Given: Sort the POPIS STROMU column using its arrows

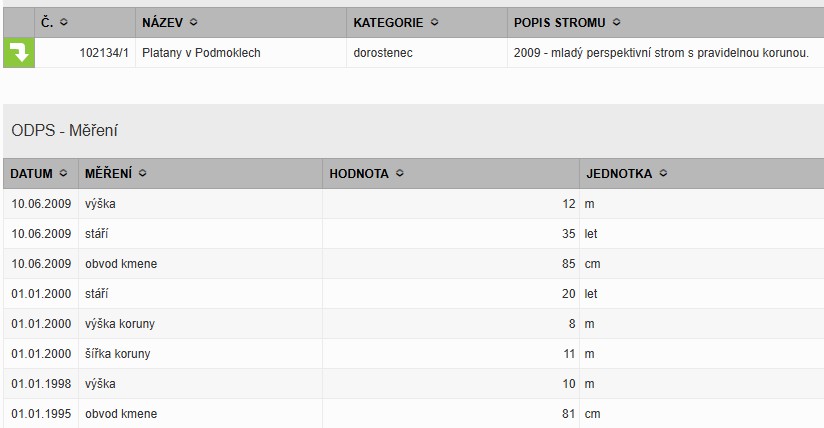Looking at the screenshot, I should point(616,21).
